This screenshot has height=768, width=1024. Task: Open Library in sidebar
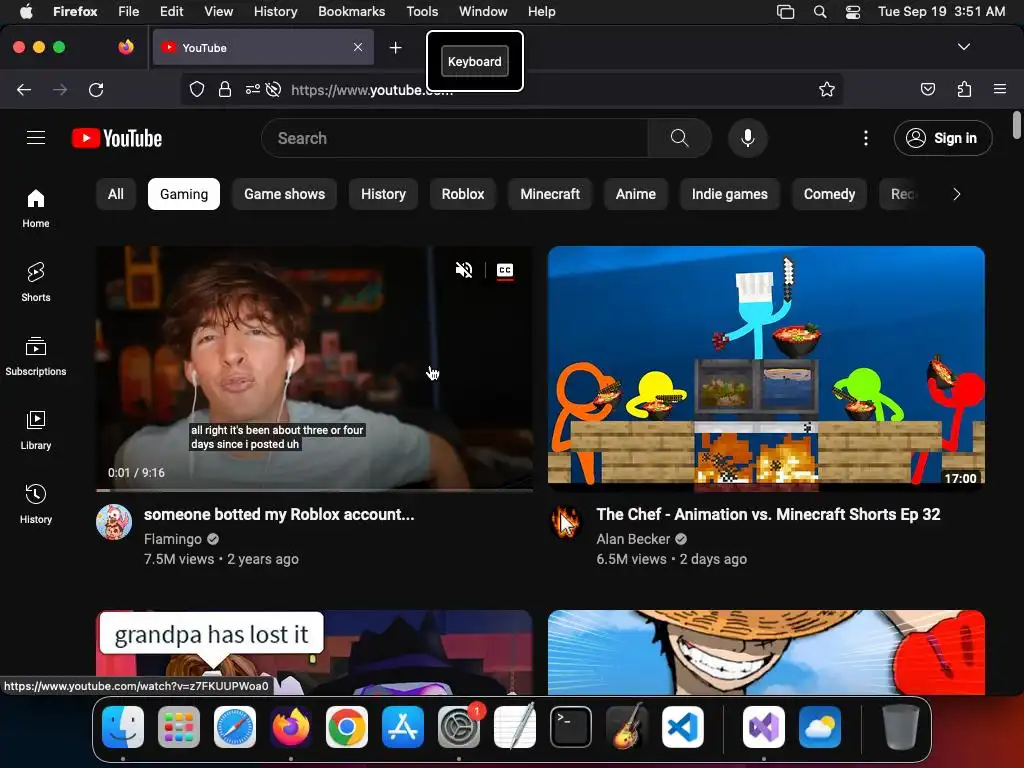(36, 430)
